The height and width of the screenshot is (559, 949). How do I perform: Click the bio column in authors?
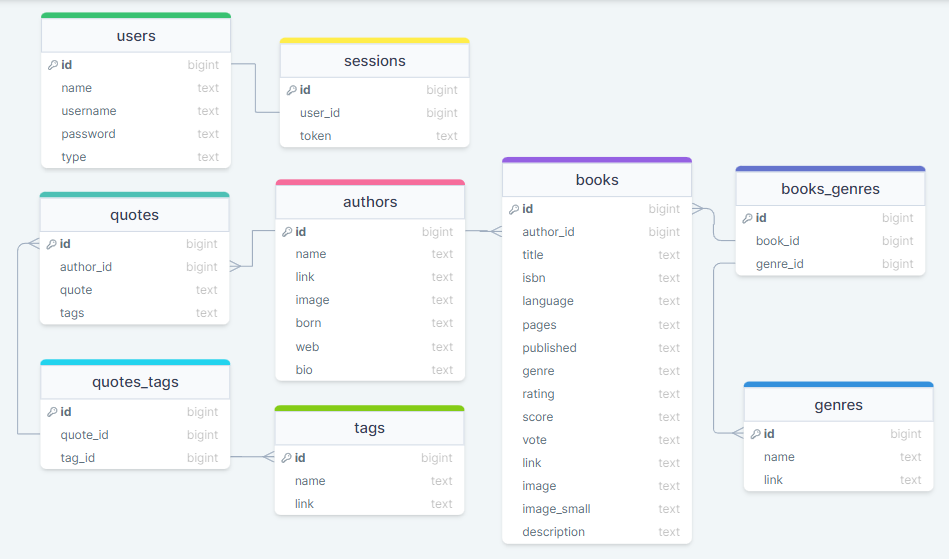click(370, 370)
